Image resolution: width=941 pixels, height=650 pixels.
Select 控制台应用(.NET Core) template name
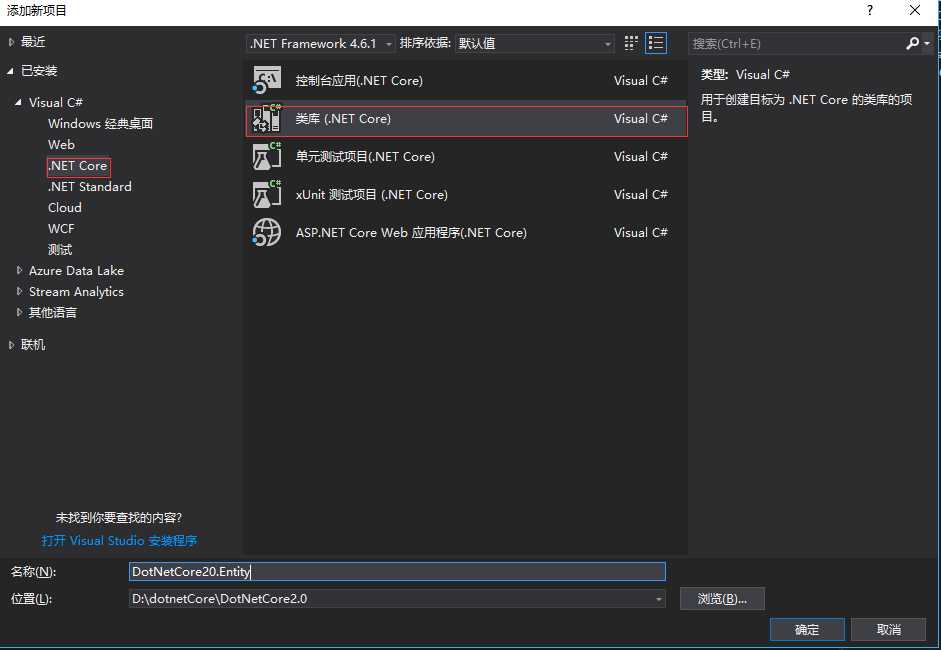click(x=359, y=80)
